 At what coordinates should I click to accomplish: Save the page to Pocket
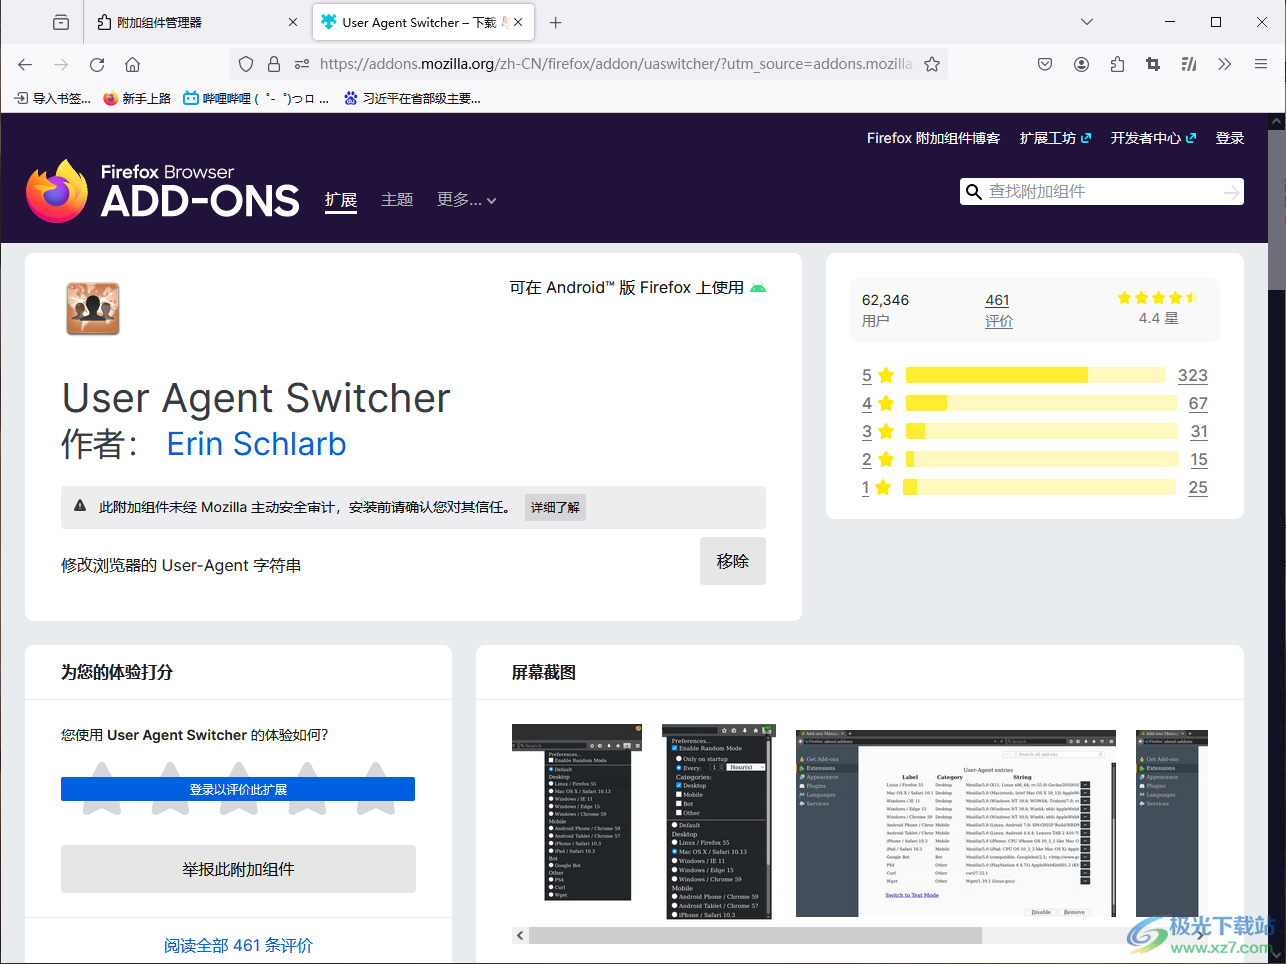tap(1045, 64)
